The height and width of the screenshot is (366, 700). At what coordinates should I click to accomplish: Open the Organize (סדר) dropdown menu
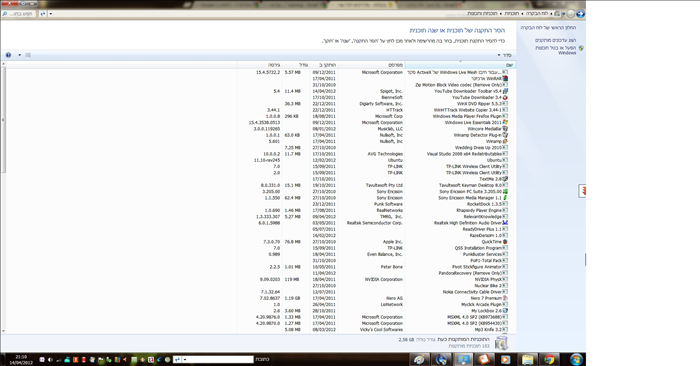point(504,55)
